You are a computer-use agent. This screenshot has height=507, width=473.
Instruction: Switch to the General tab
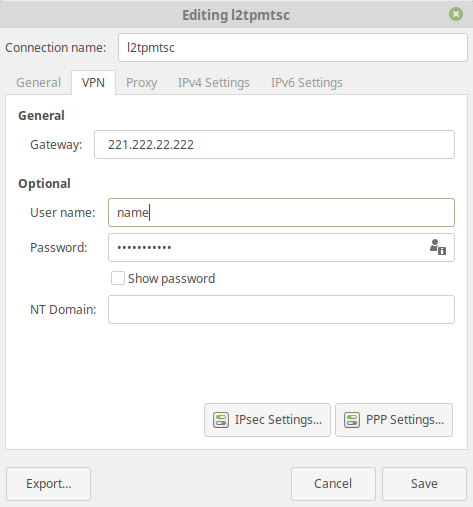38,83
